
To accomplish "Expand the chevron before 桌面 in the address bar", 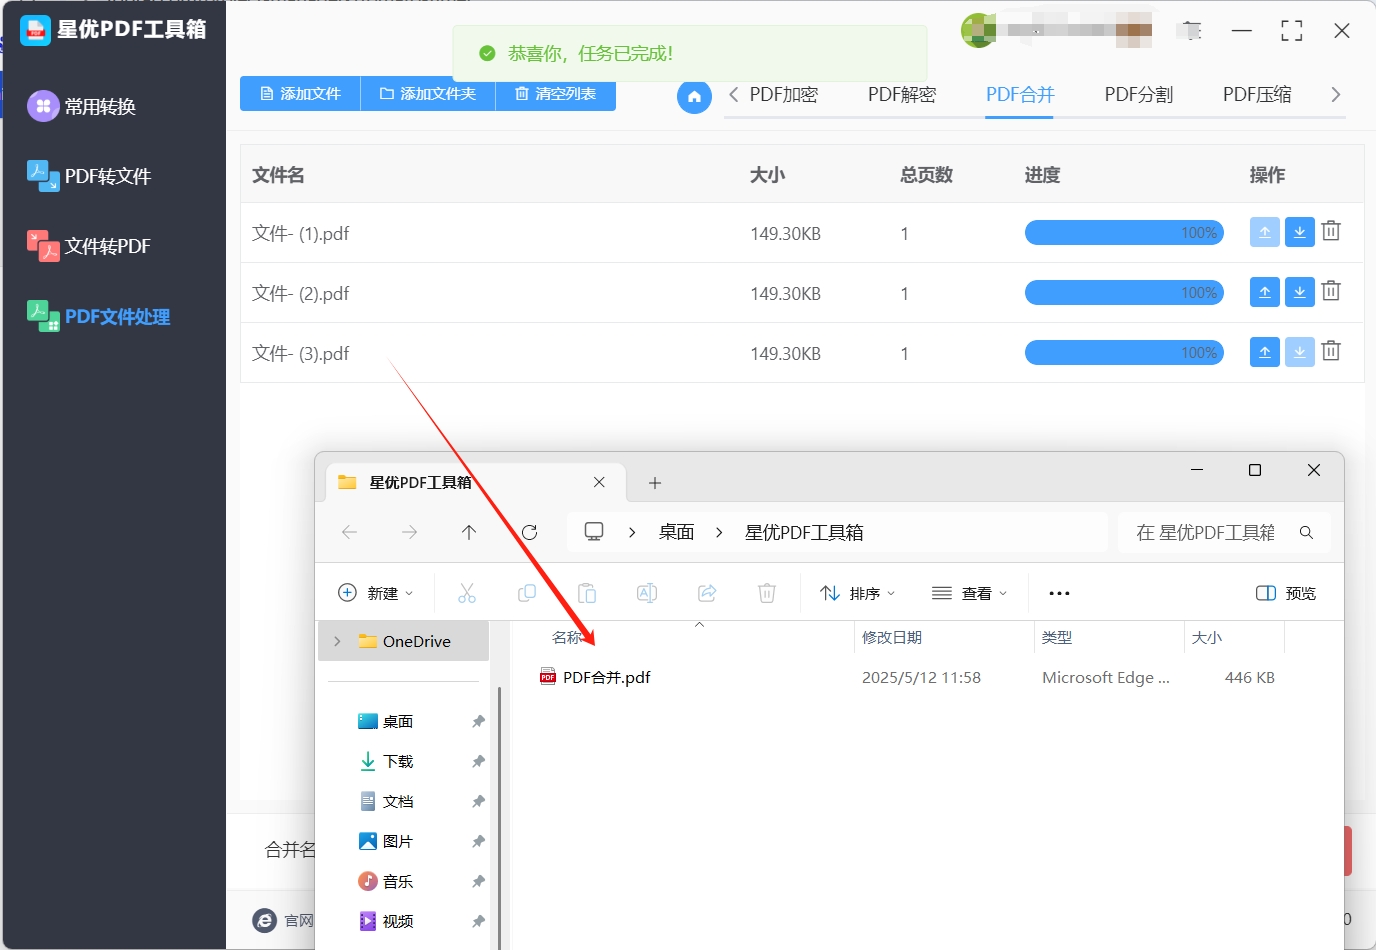I will (632, 532).
